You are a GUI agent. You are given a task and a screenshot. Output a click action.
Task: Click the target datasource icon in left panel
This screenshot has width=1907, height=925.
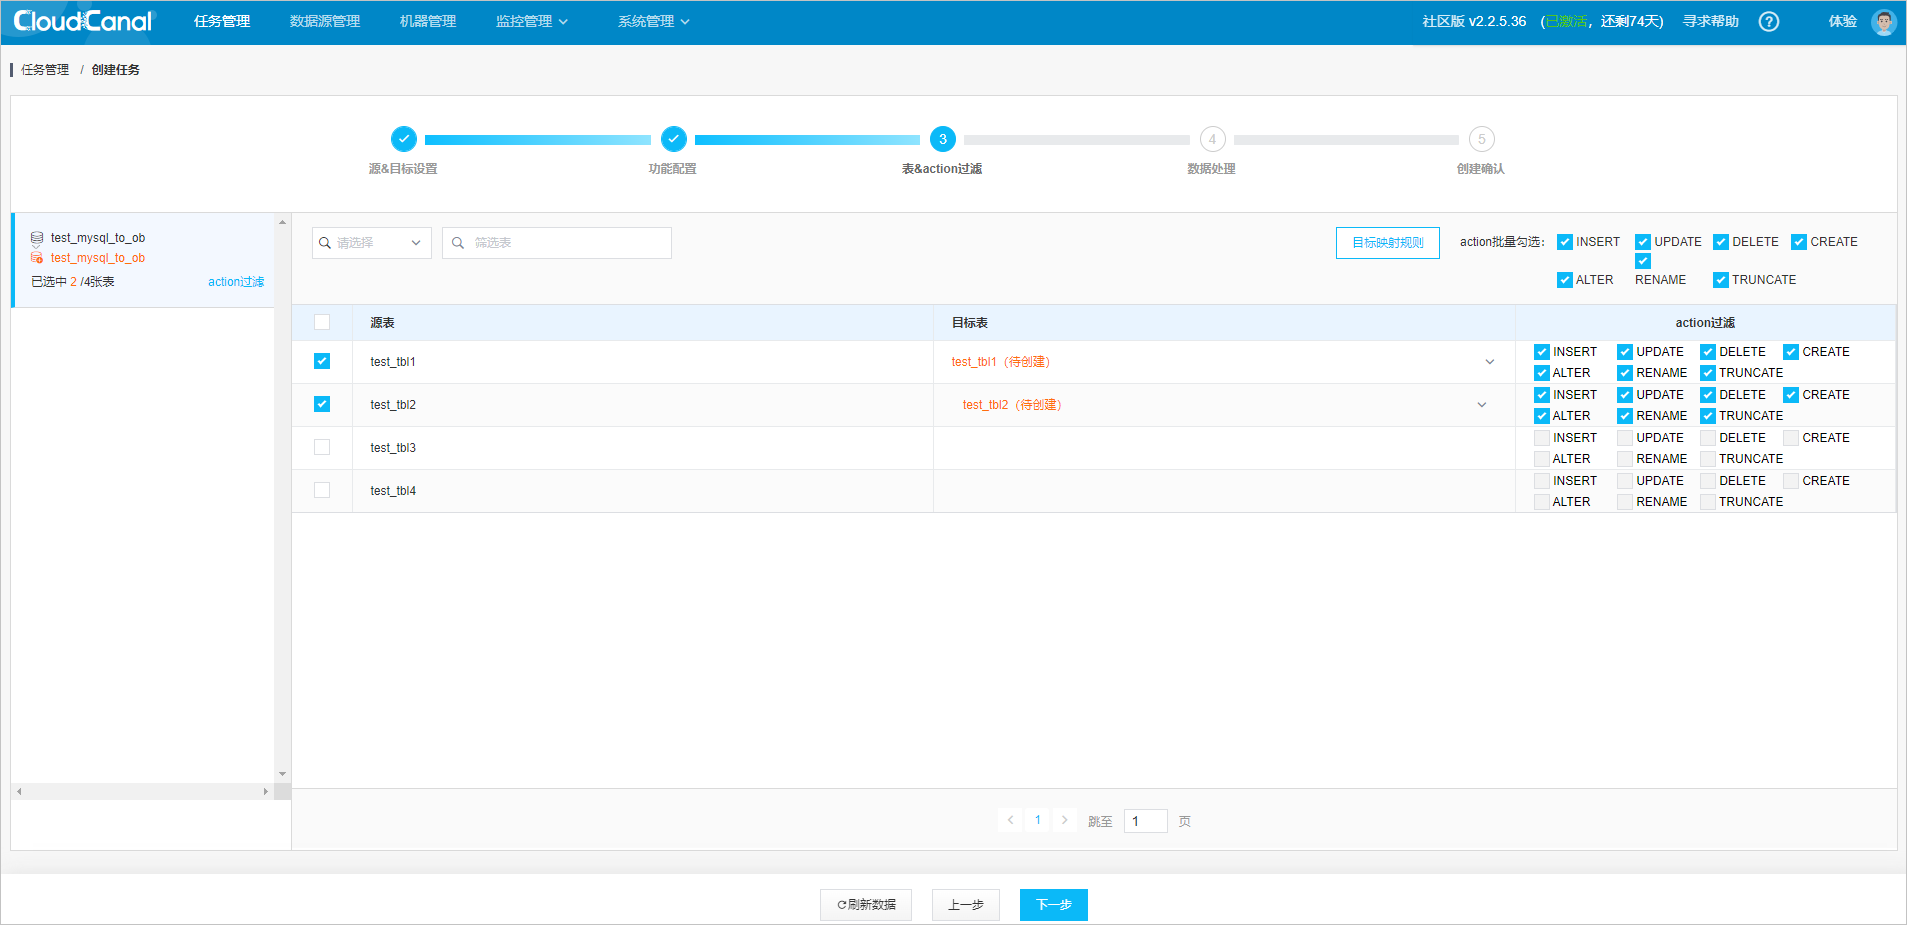(x=36, y=257)
